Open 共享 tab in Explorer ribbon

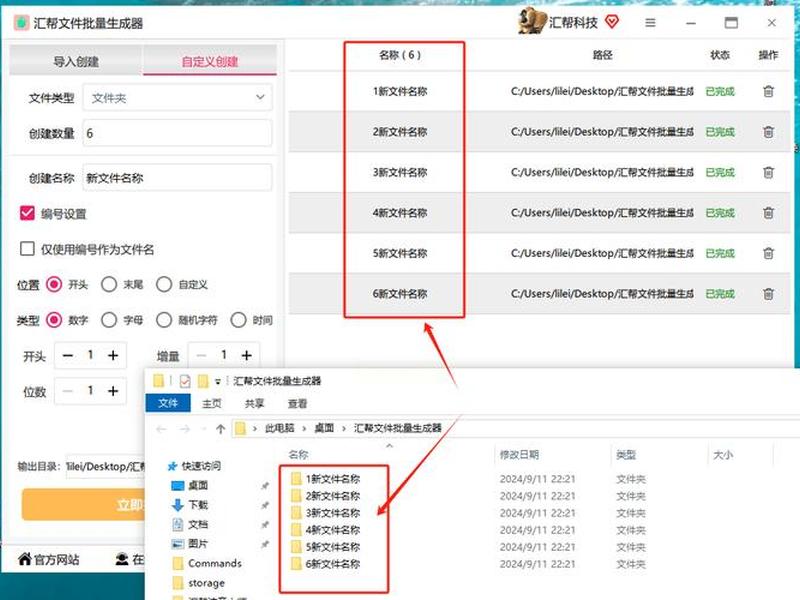tap(254, 404)
